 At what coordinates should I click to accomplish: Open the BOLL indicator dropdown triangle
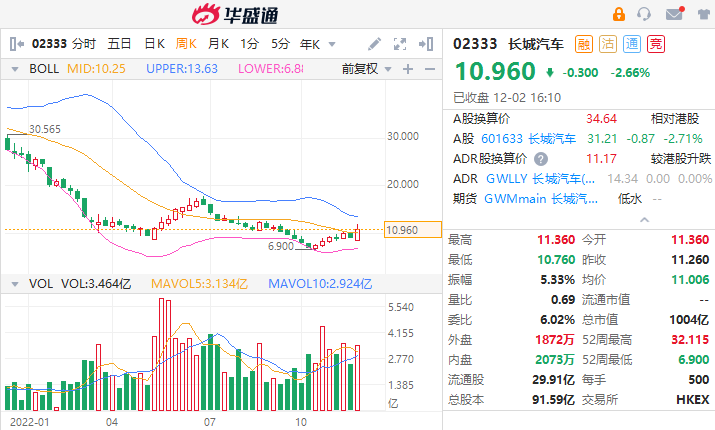point(15,69)
